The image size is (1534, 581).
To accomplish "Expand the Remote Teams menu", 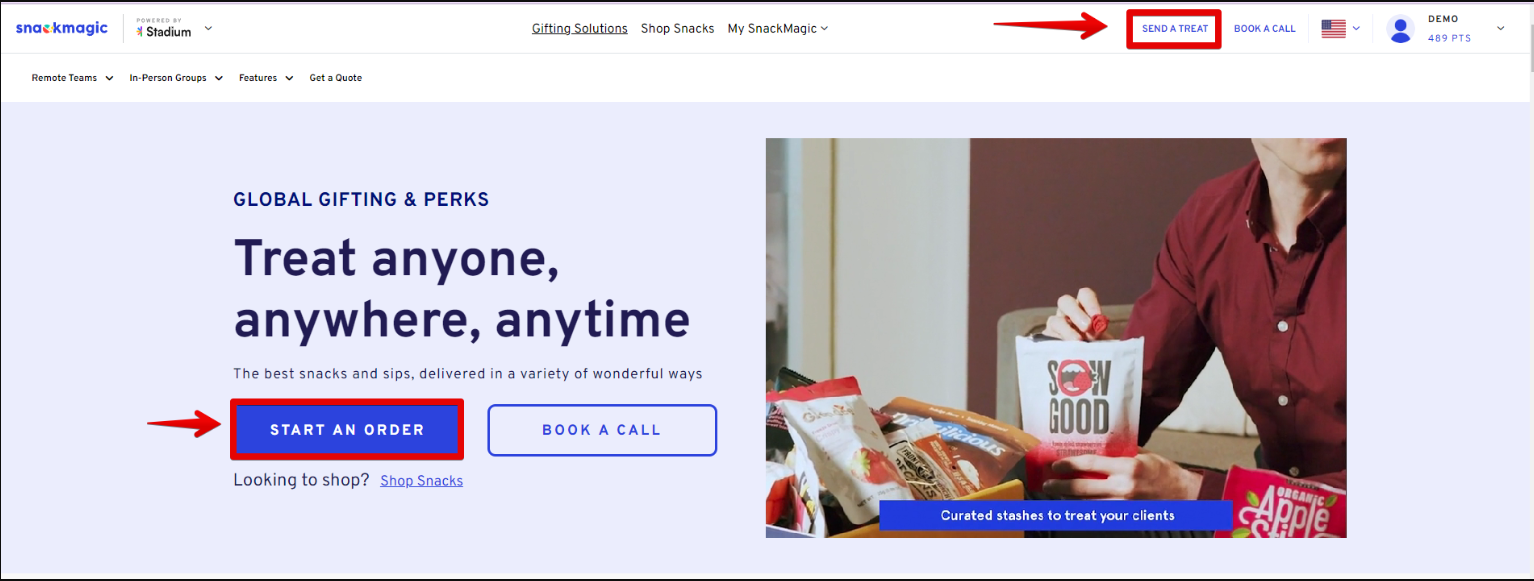I will pos(72,78).
